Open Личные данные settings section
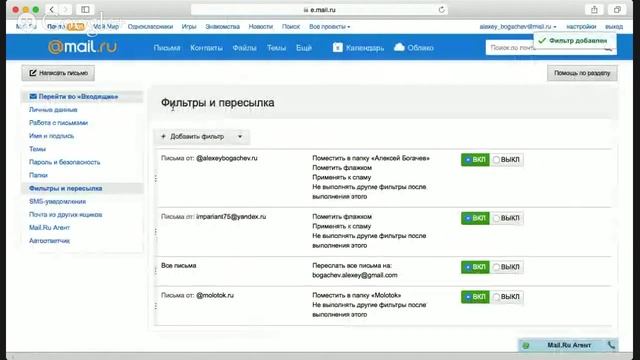The image size is (640, 360). pos(53,110)
